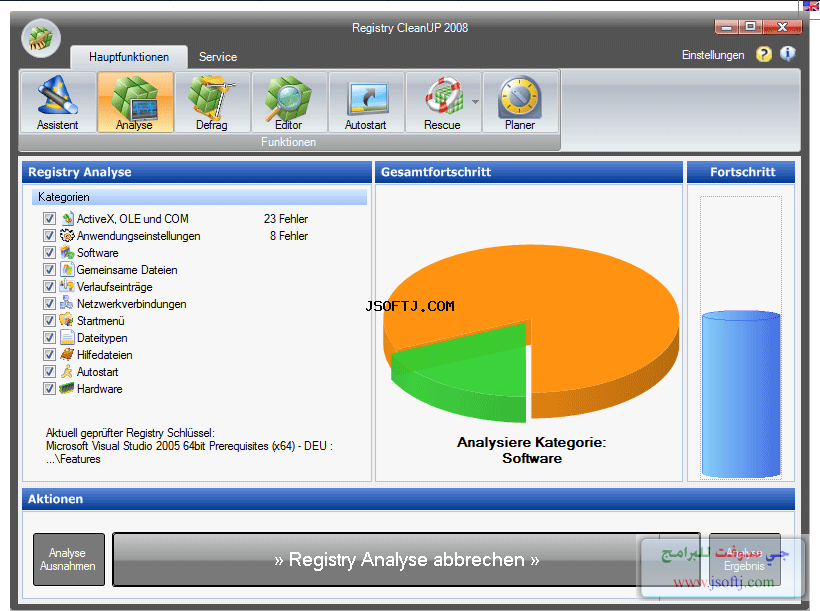Click the Verlaufseinträge icon
This screenshot has width=820, height=611.
67,287
